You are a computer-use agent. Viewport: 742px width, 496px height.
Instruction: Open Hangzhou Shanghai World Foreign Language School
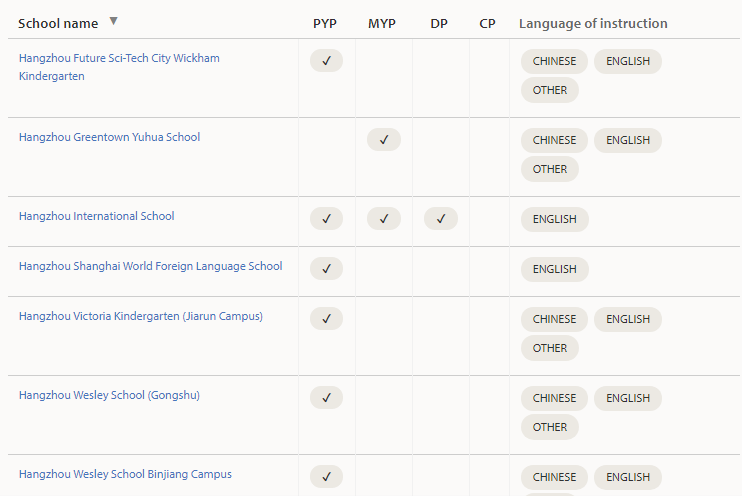tap(150, 266)
